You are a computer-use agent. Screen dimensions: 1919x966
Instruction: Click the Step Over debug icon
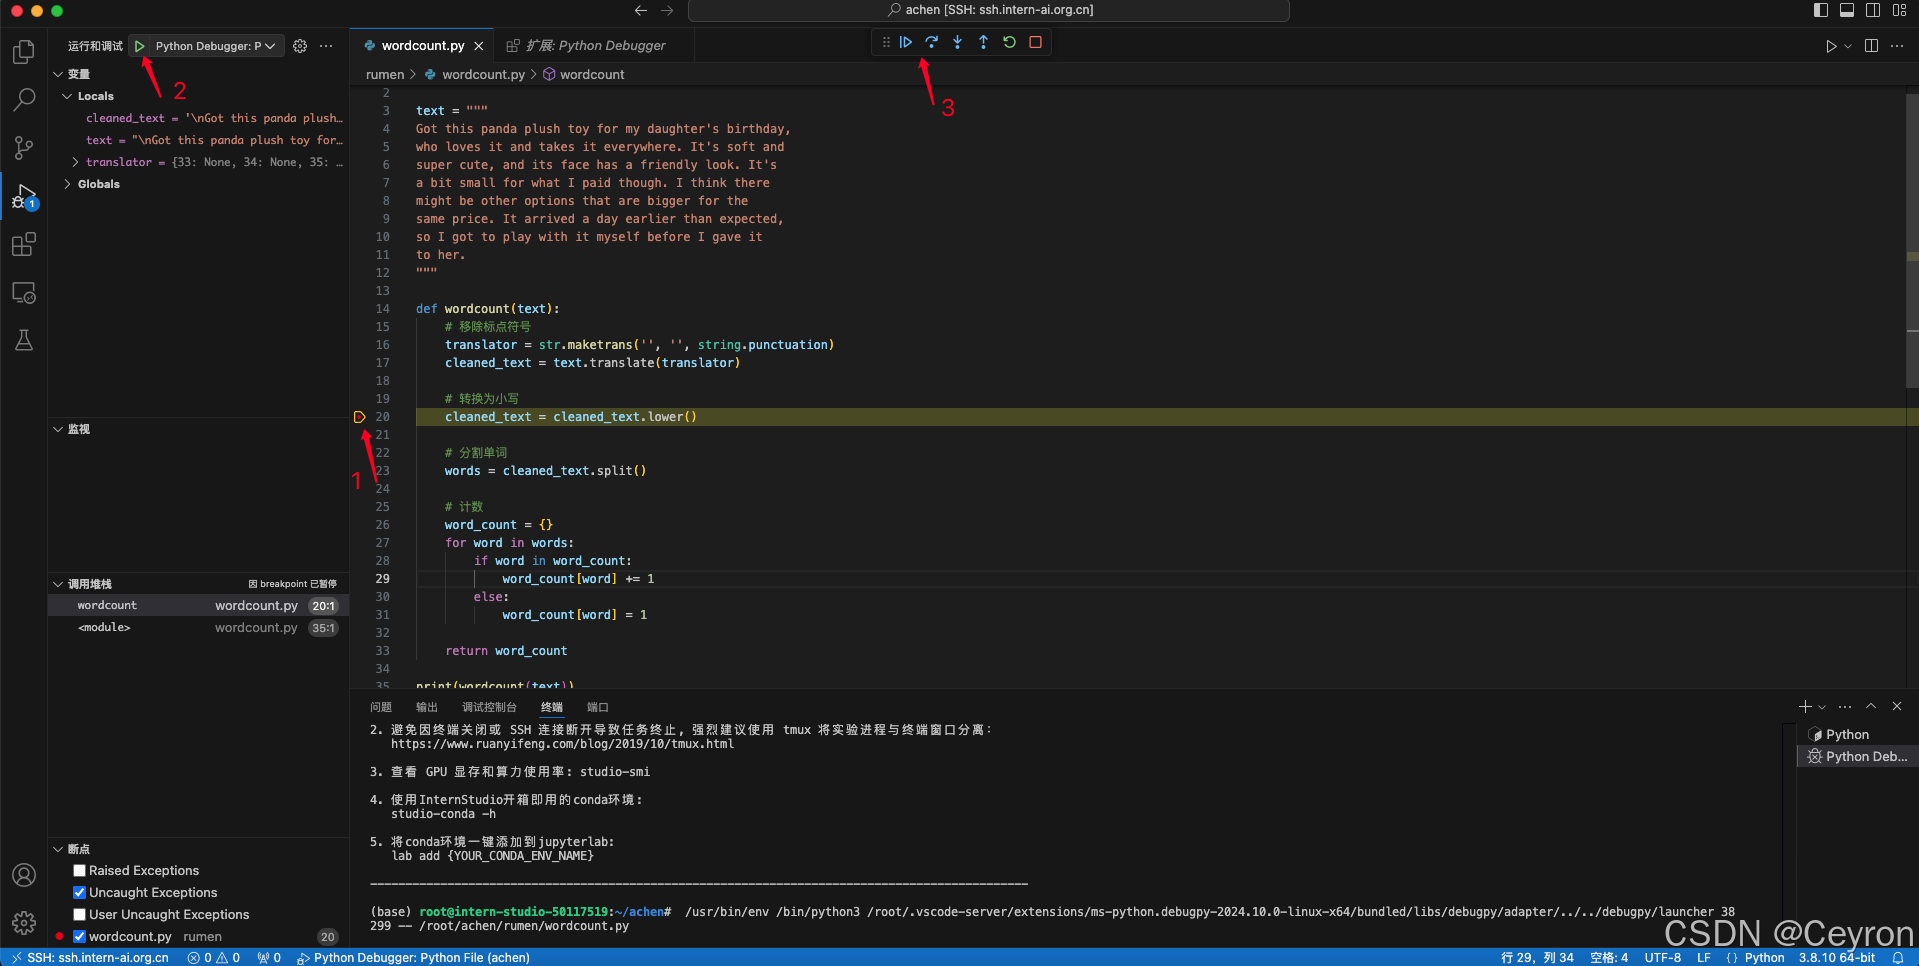931,42
